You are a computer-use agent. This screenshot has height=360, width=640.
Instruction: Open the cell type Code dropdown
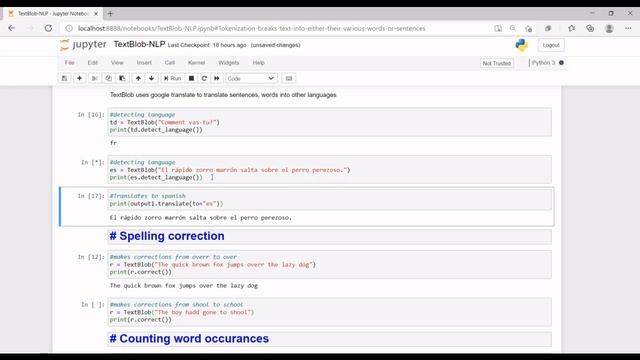[251, 78]
